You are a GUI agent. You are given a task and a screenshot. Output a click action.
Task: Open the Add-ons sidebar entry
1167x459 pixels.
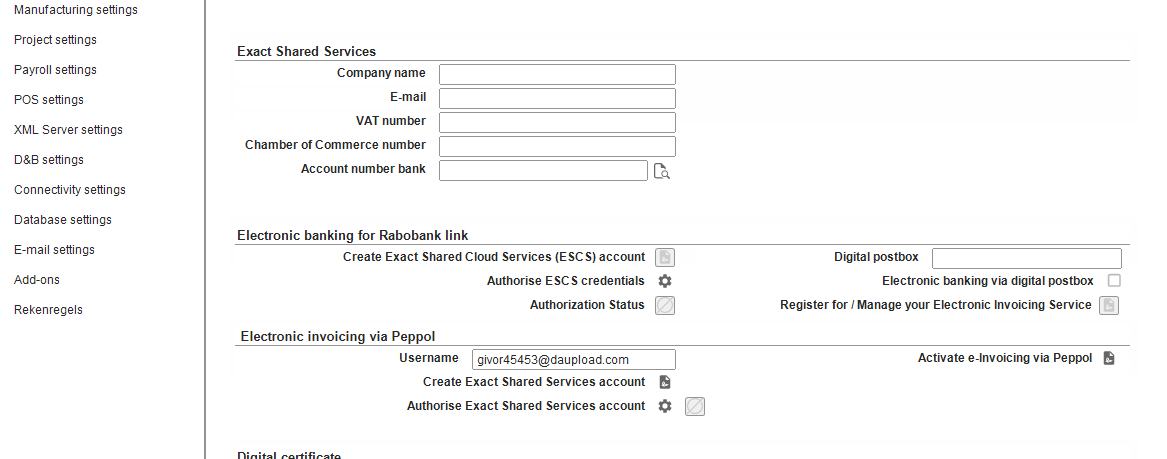[x=37, y=280]
